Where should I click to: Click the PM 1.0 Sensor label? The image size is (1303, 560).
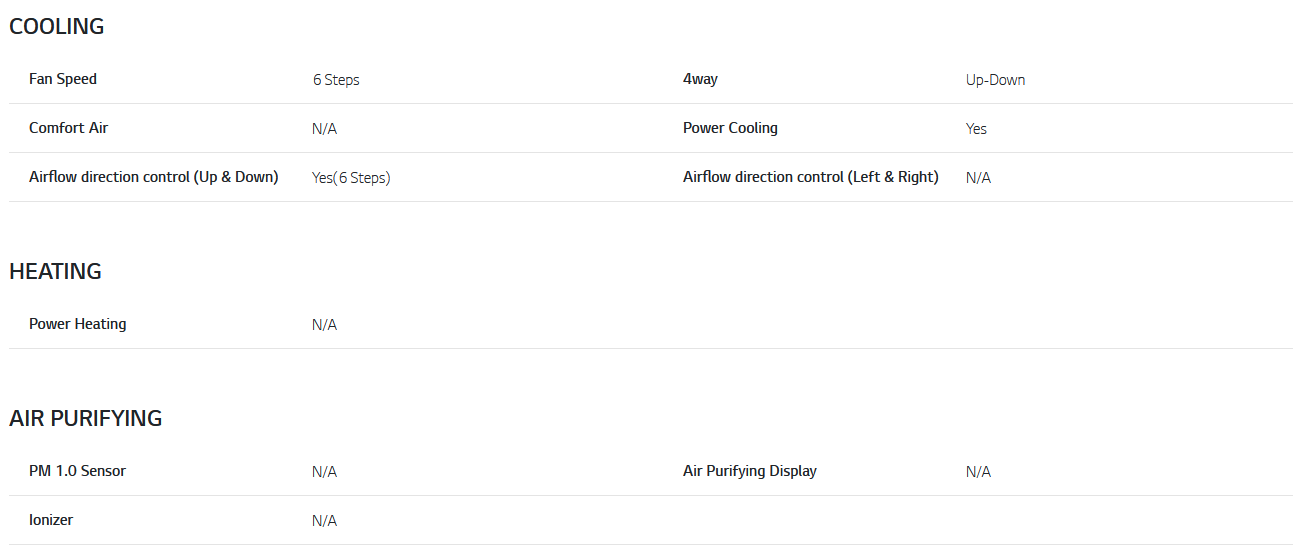click(78, 471)
